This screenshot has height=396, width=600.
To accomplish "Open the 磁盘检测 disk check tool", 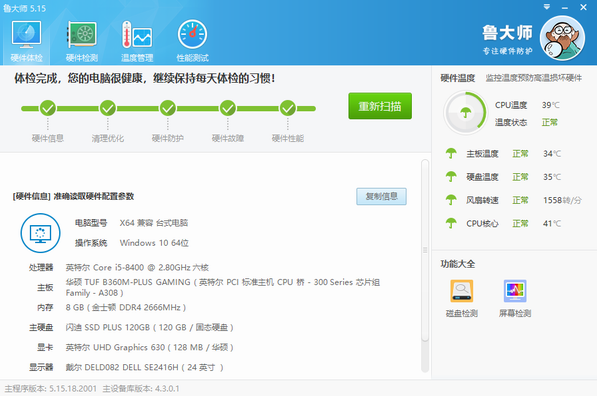I will 461,299.
